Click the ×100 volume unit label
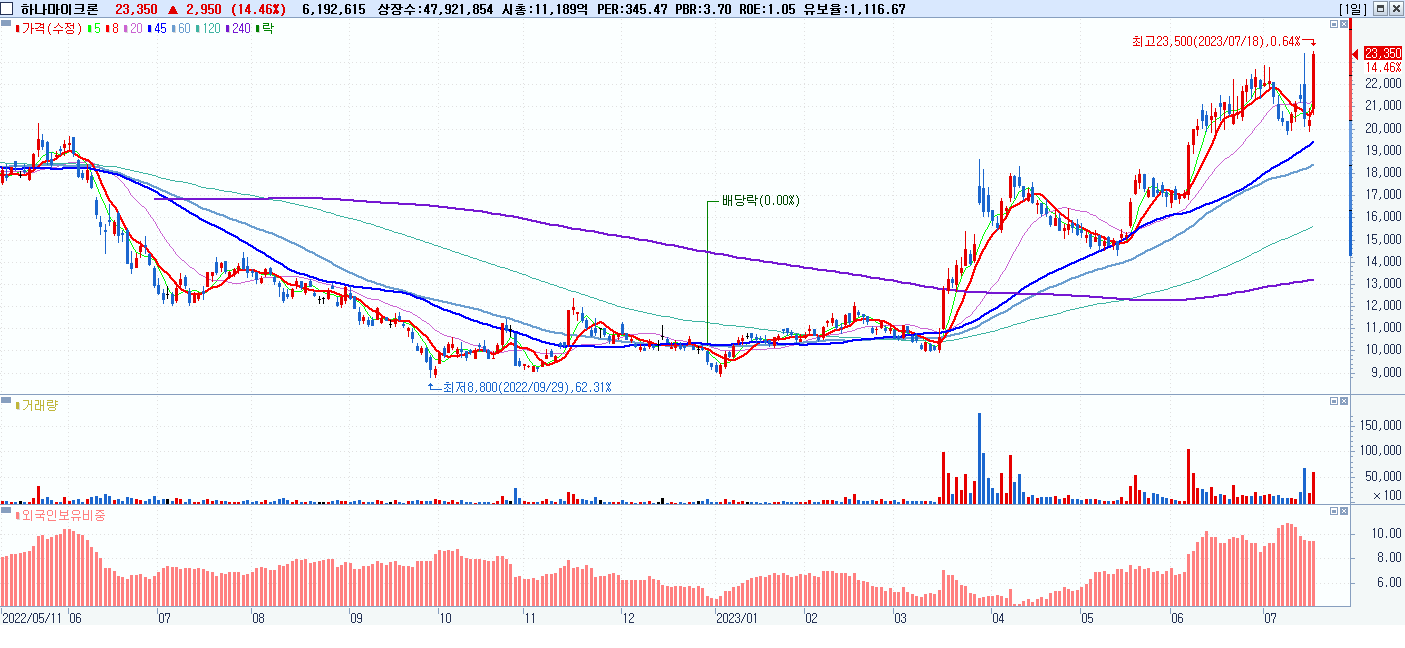This screenshot has height=648, width=1405. (1386, 495)
